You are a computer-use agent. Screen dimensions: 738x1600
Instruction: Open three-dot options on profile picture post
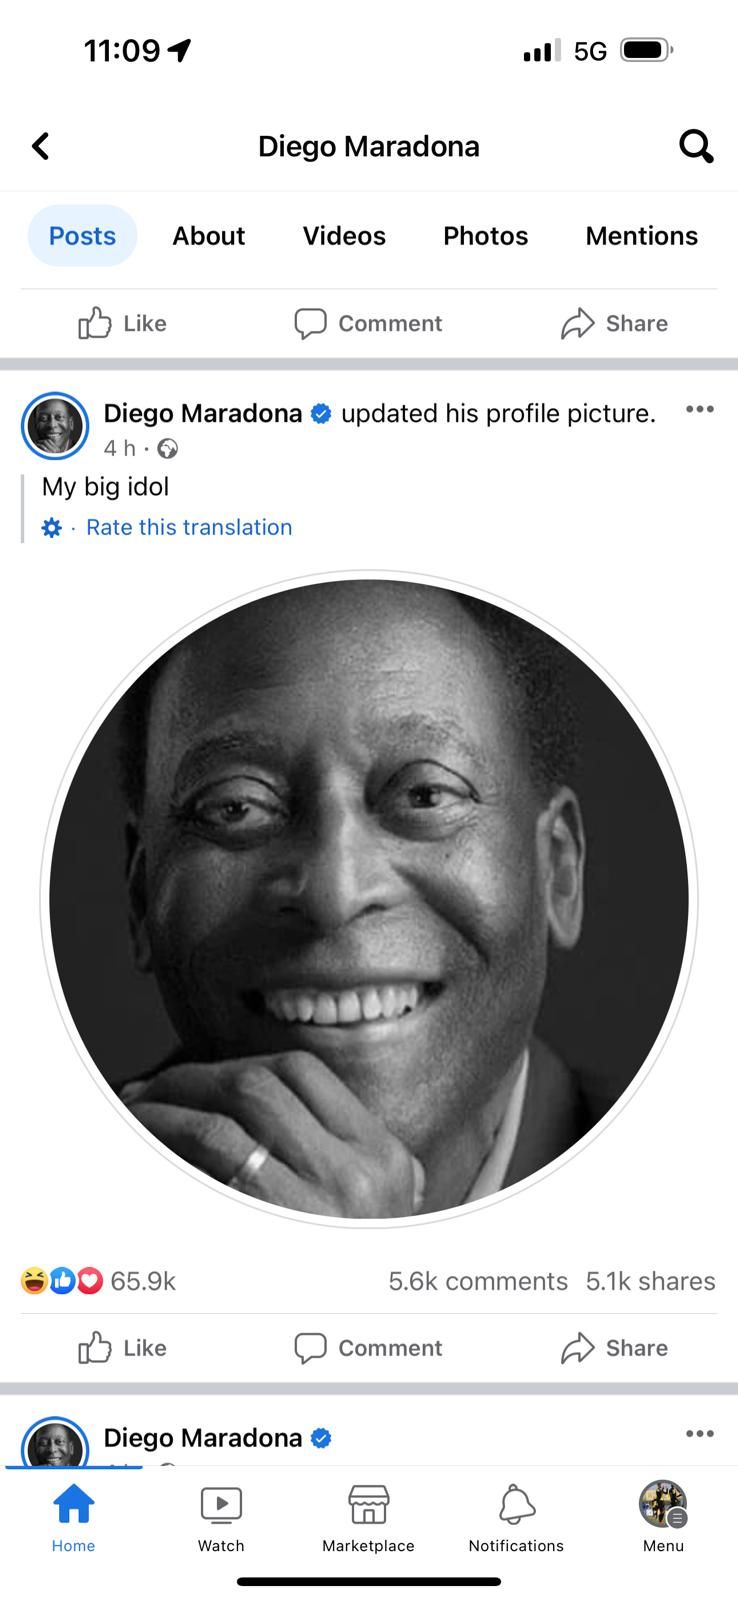700,409
